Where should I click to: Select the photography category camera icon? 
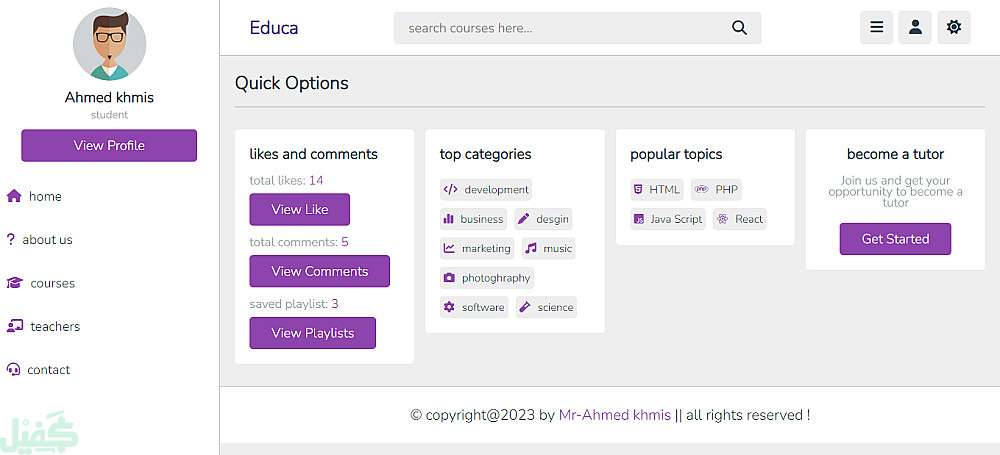[x=449, y=278]
